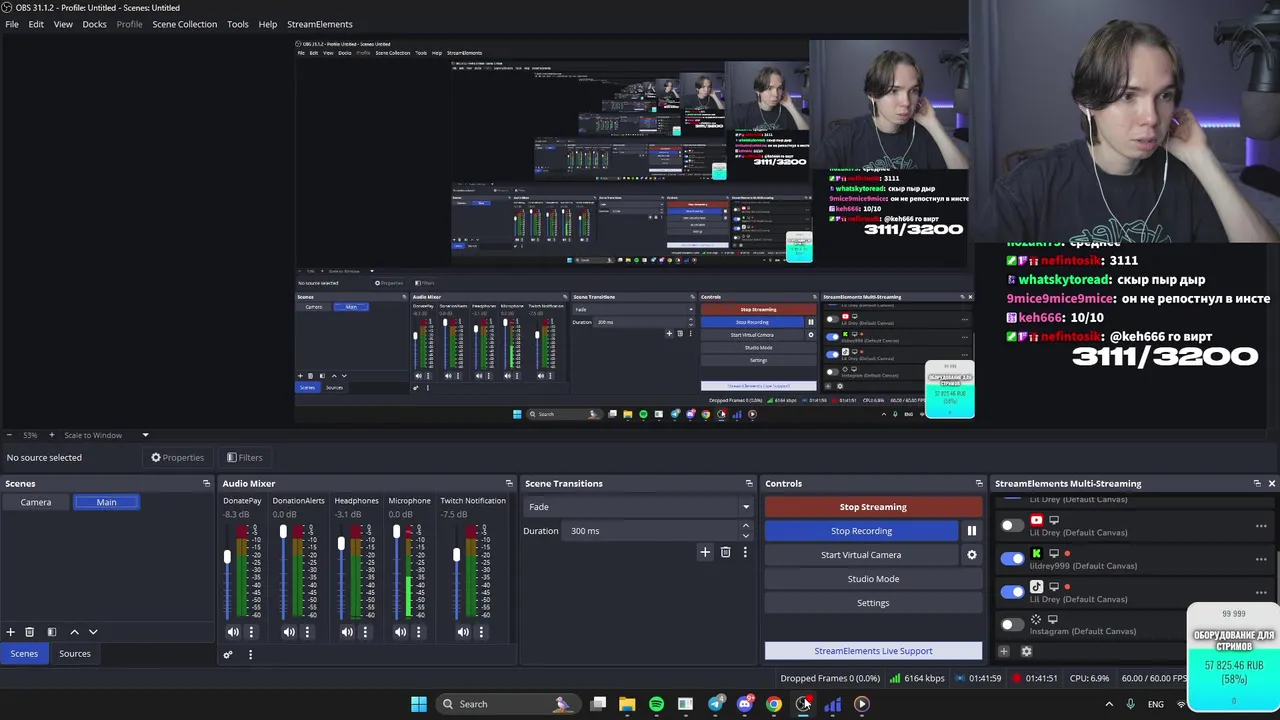Move scene down arrow
Screen dimensions: 1280x720
[x=93, y=632]
